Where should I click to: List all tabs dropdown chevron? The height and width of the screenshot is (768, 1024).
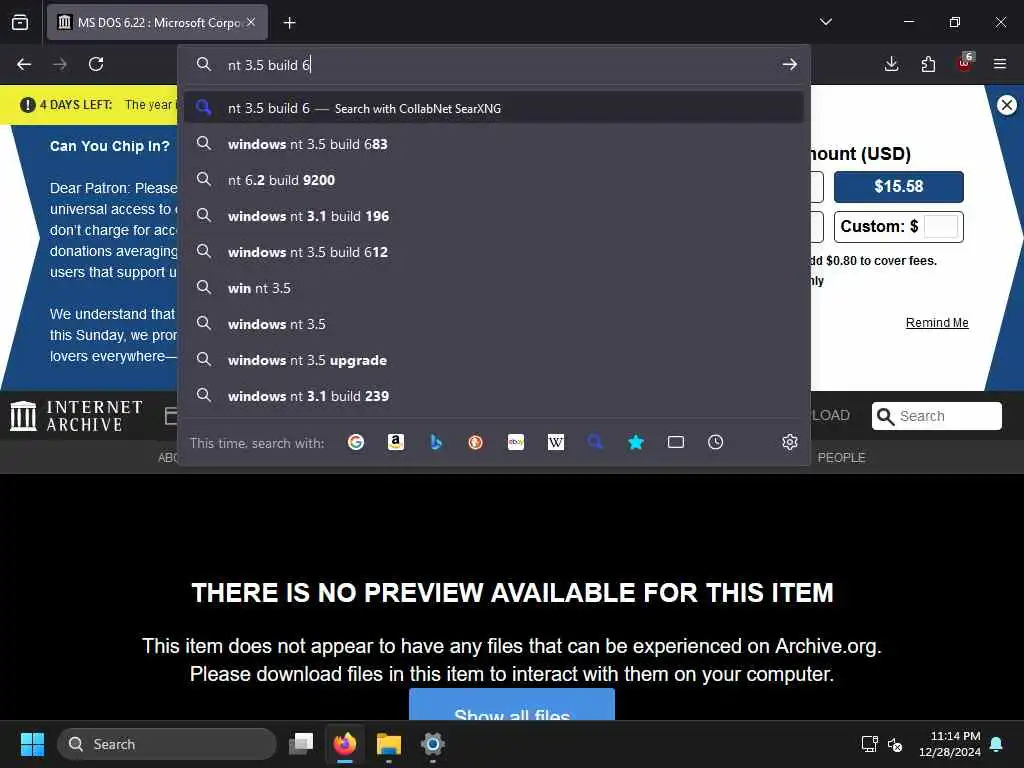[x=825, y=22]
